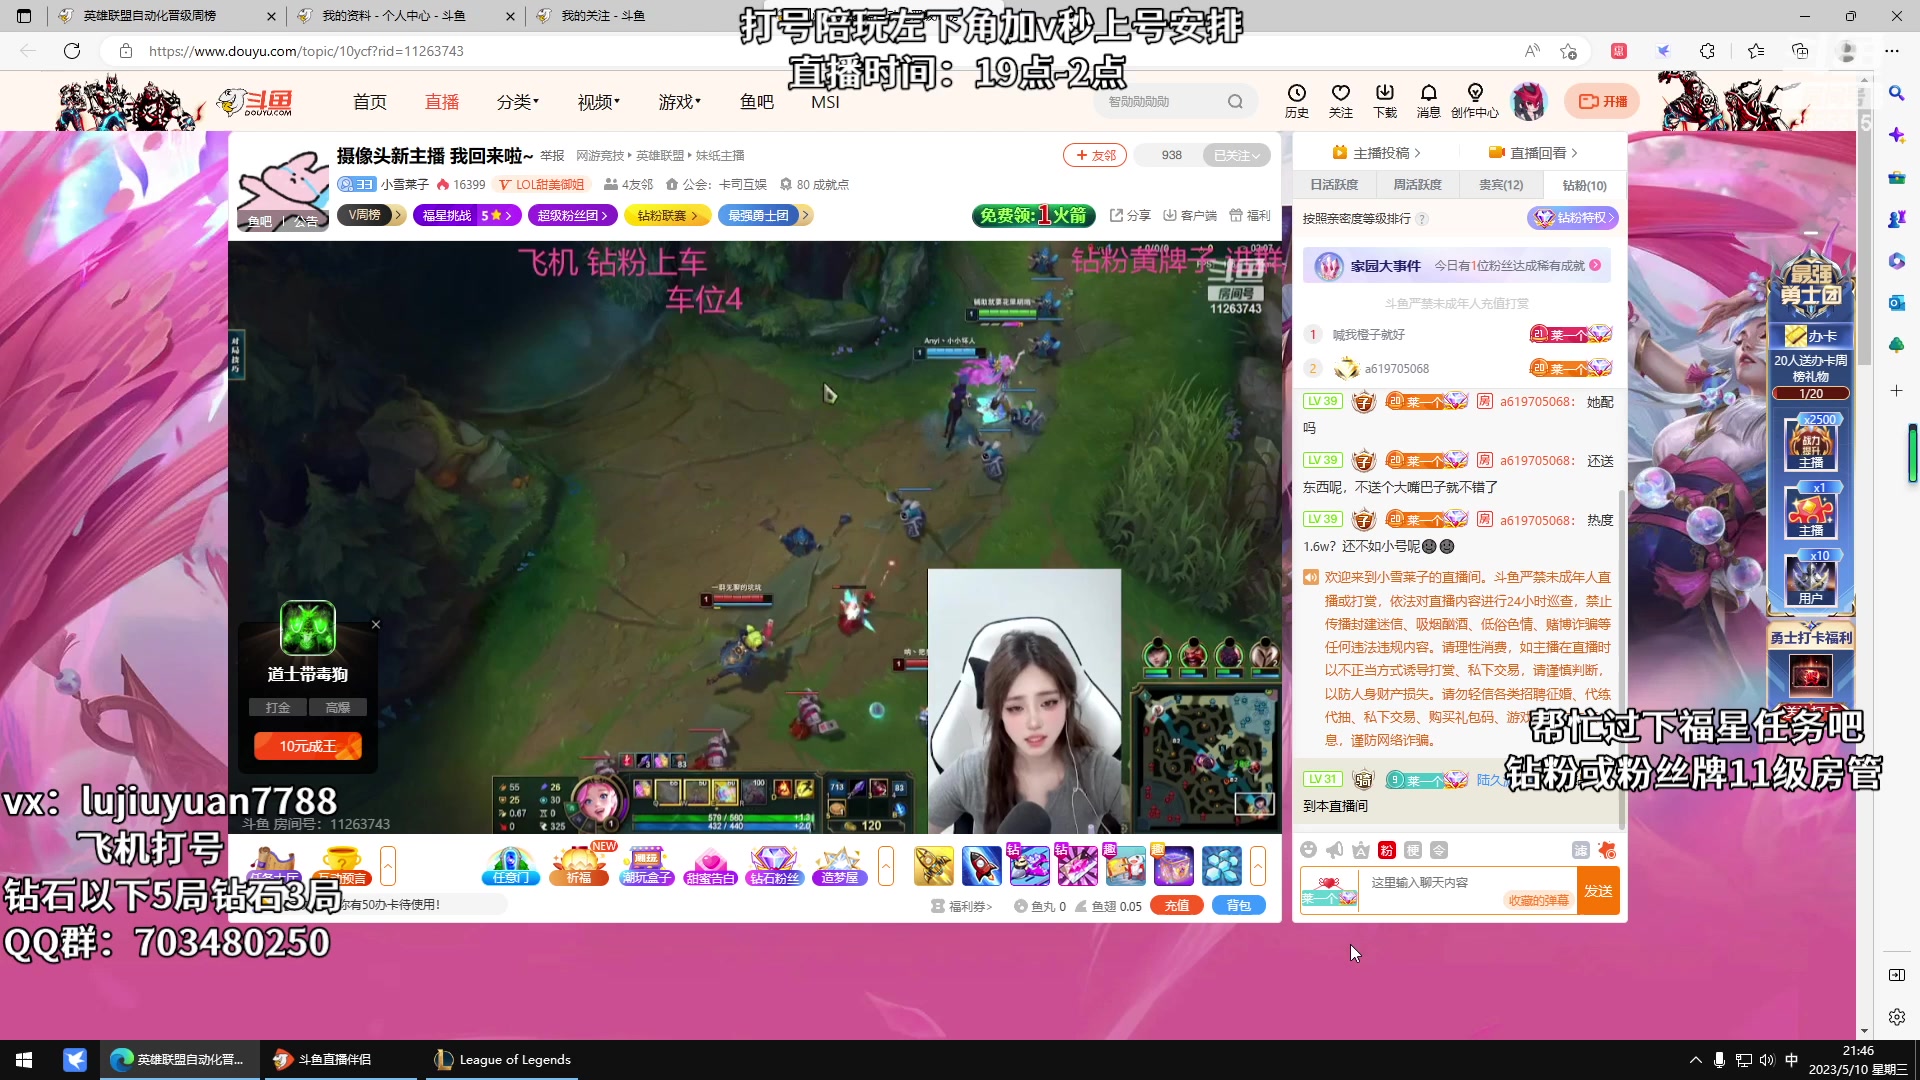Switch to the 日活跃度 tab

(1334, 185)
